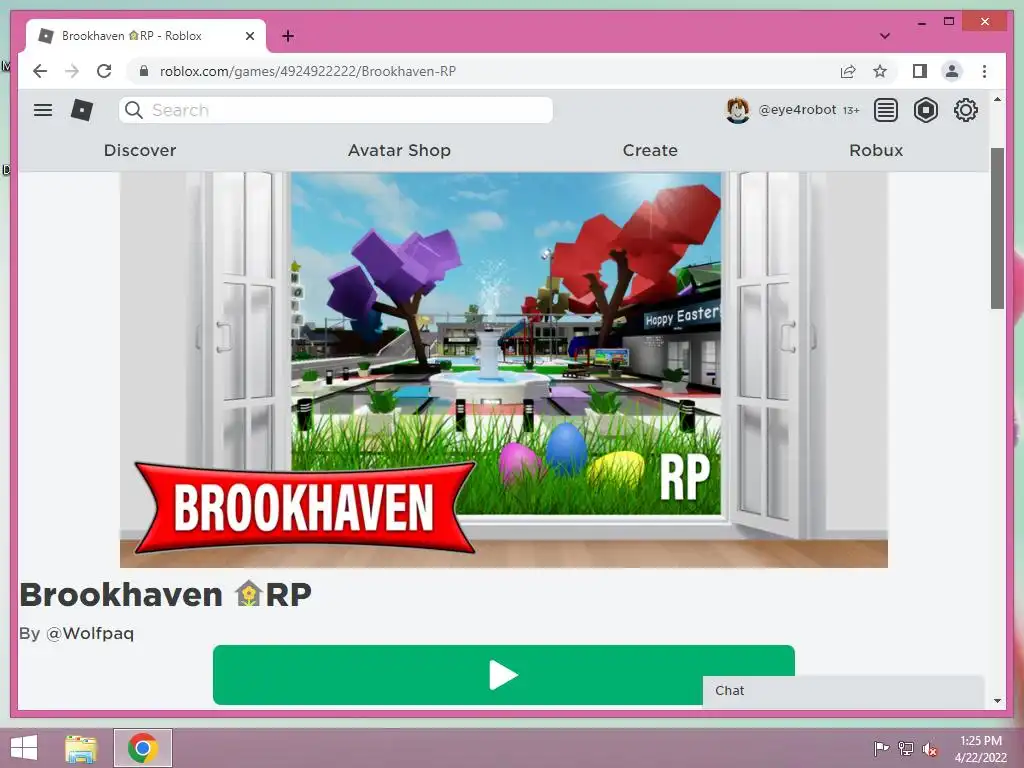Screen dimensions: 1024x768
Task: Click the scrollbar down arrow
Action: [997, 701]
